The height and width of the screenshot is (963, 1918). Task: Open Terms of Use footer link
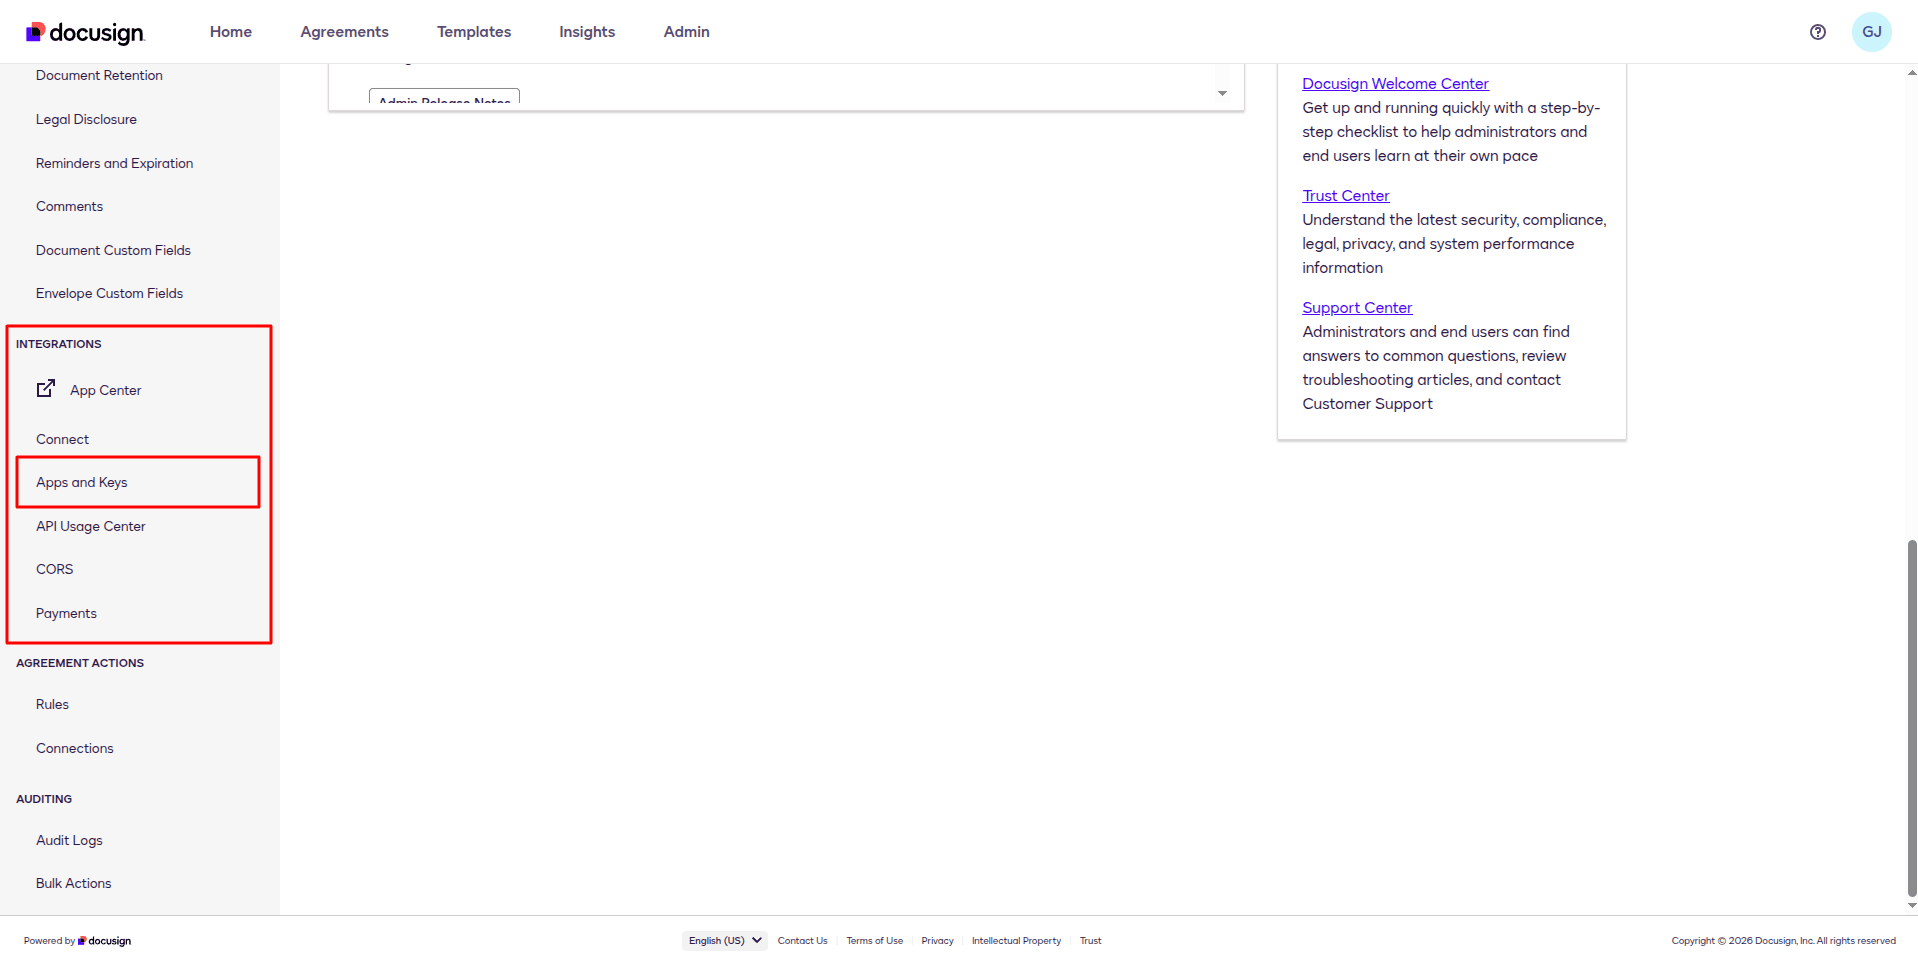874,941
